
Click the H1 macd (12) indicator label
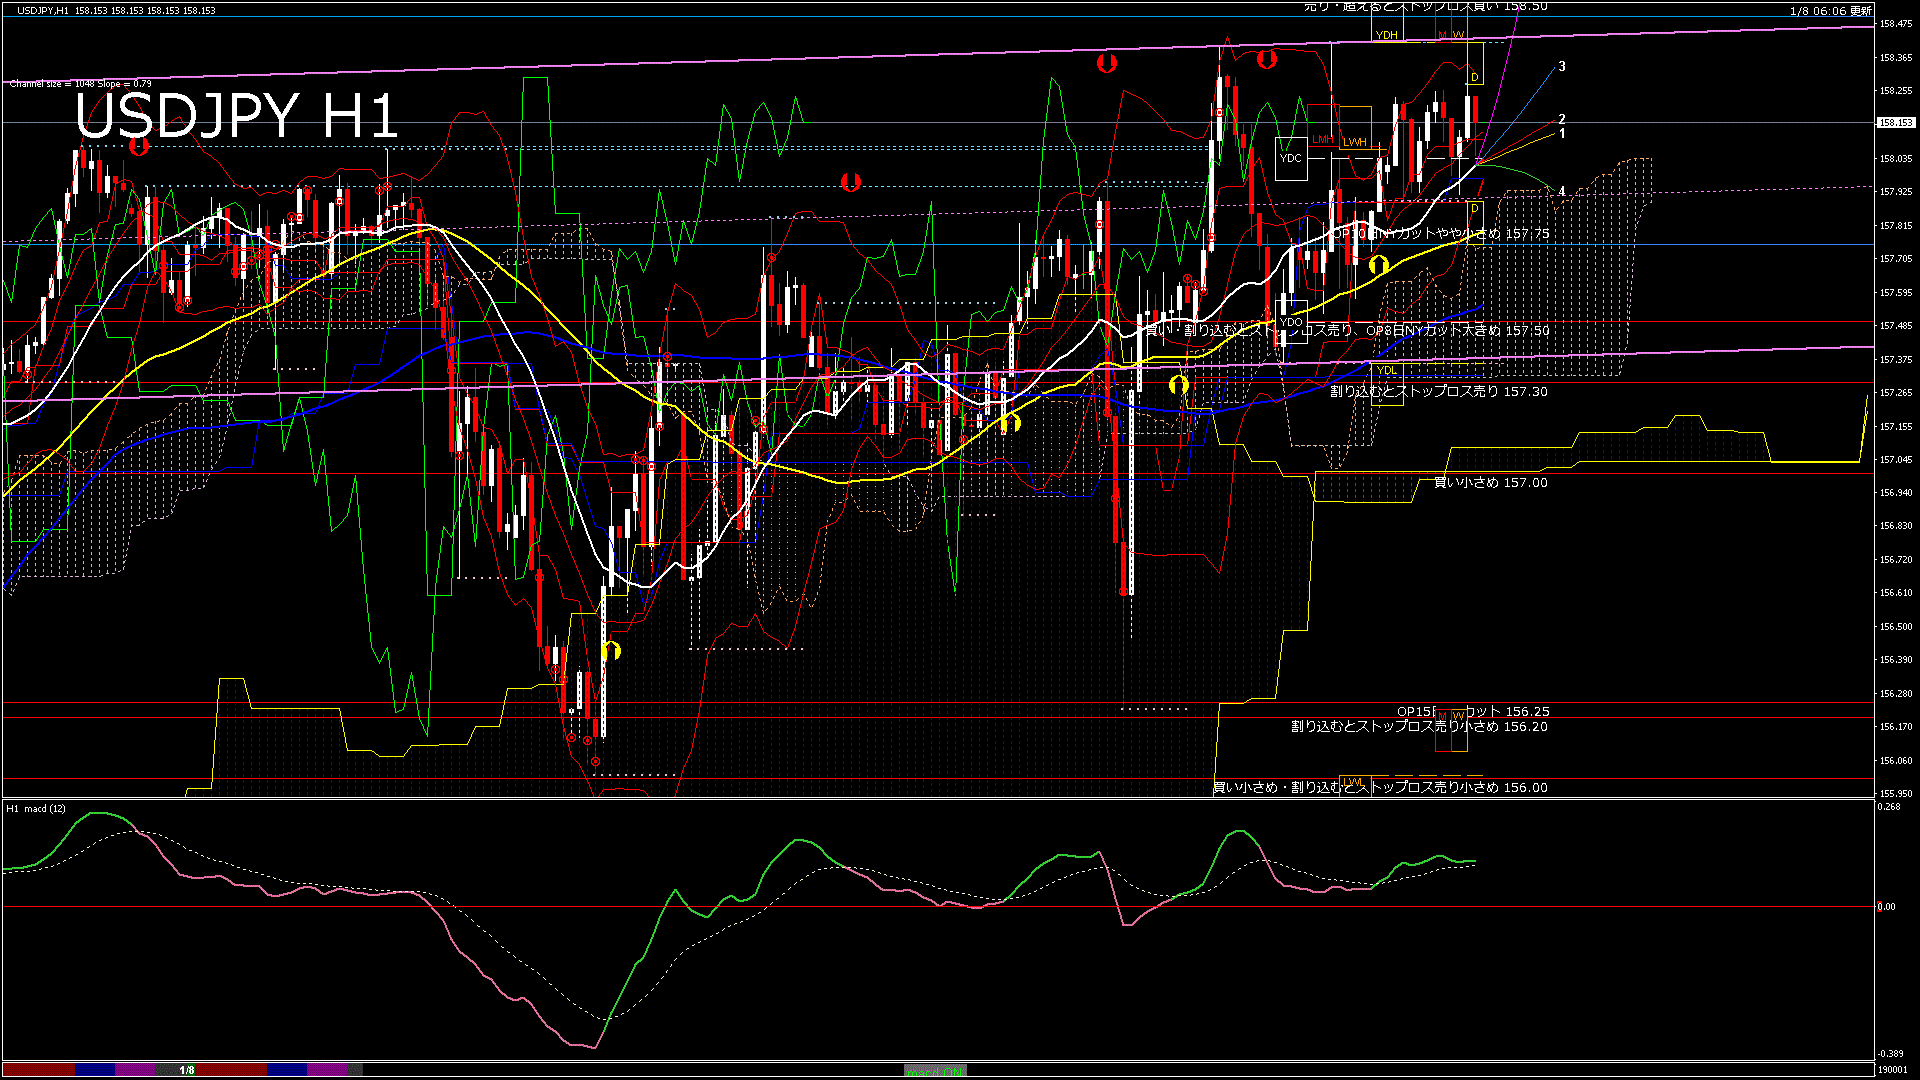click(36, 808)
